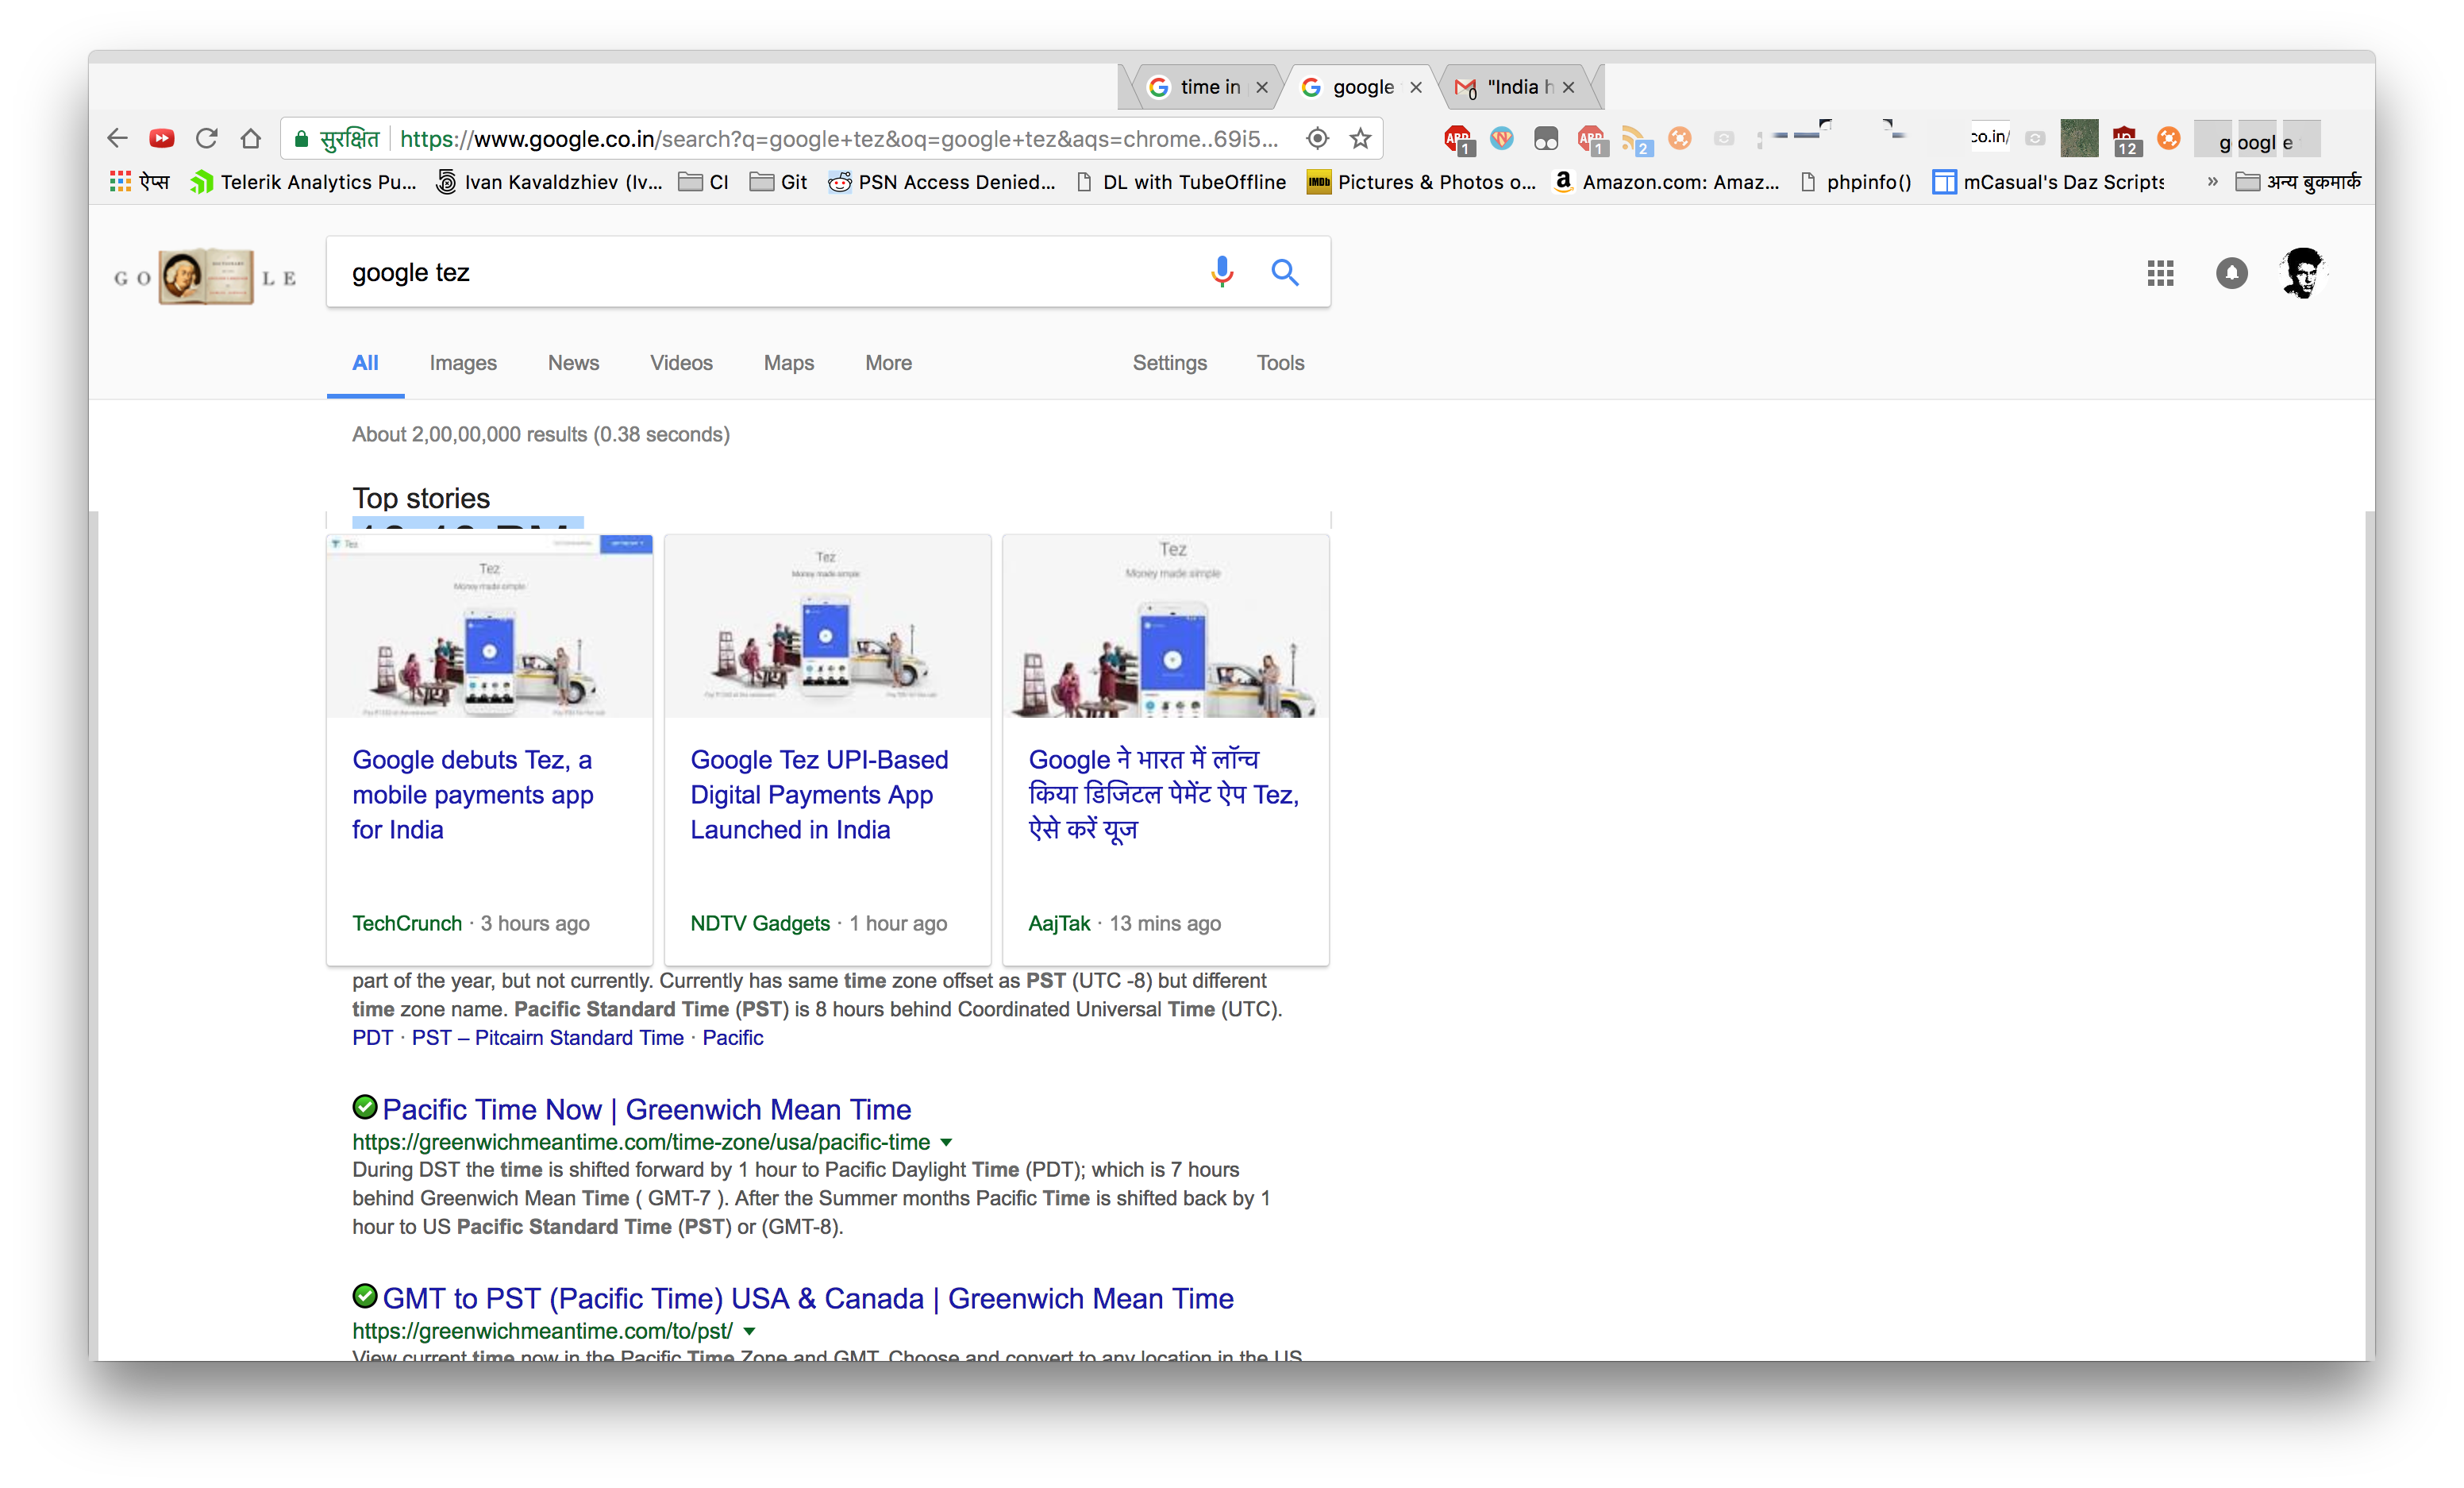This screenshot has height=1488, width=2464.
Task: Open the phpinfo() bookmark
Action: (1856, 182)
